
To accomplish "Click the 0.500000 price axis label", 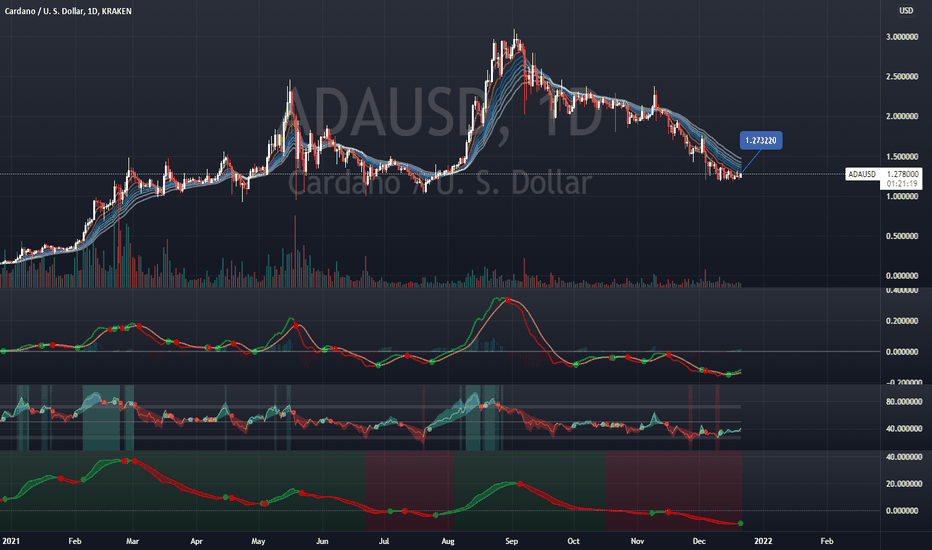I will click(x=902, y=236).
